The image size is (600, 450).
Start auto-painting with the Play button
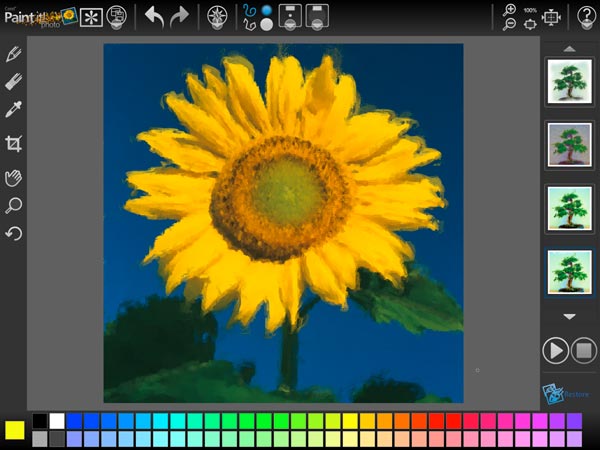[555, 350]
